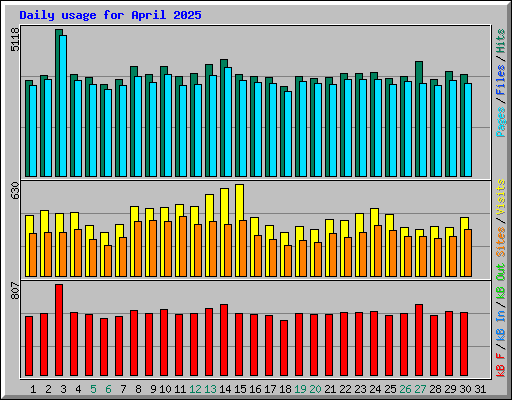Screen dimensions: 512x400
Task: Click day 10 on the x-axis
Action: point(165,389)
